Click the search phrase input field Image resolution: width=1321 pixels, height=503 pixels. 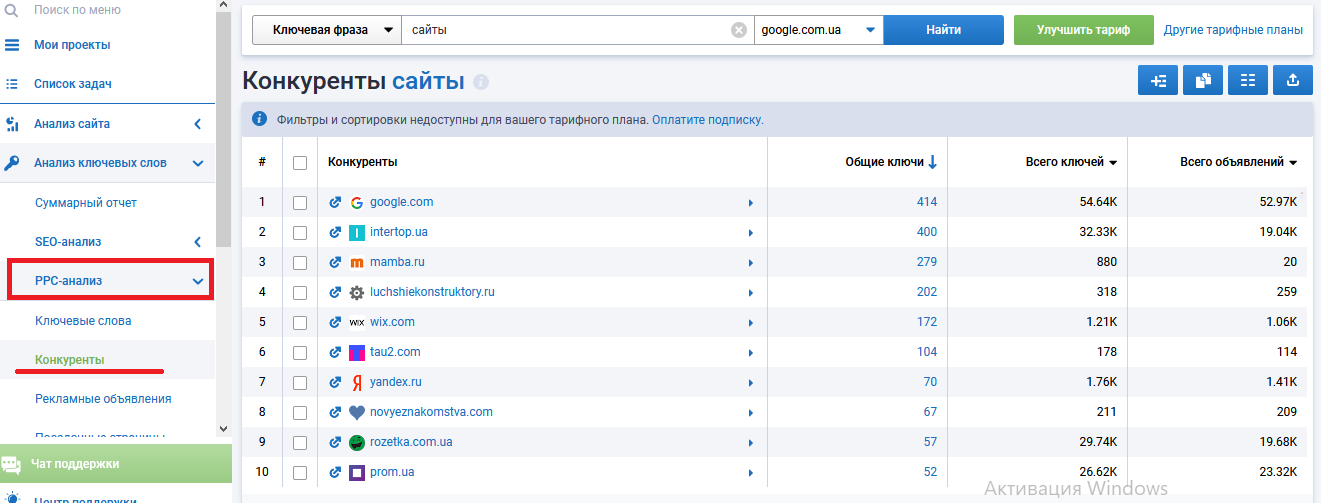click(x=565, y=30)
